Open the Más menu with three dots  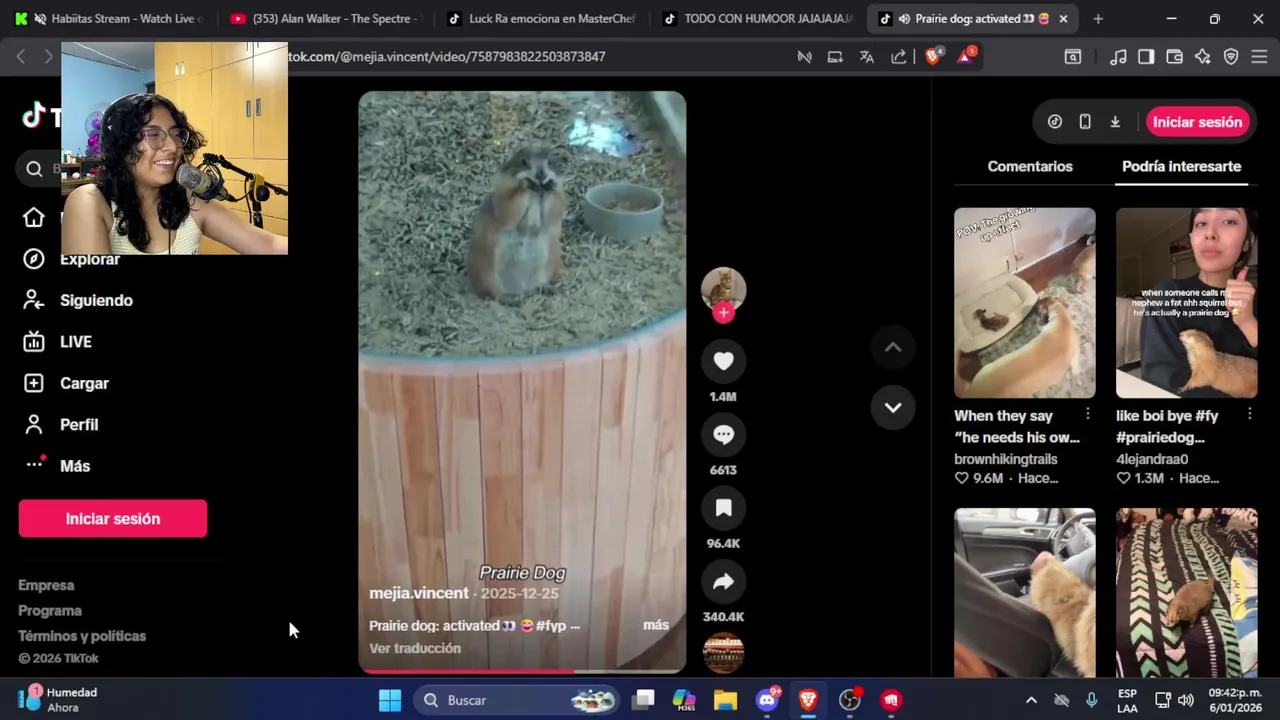[x=56, y=466]
